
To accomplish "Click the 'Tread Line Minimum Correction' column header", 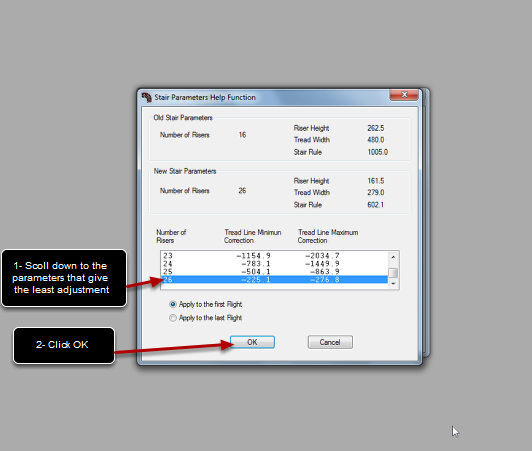I will pyautogui.click(x=252, y=236).
